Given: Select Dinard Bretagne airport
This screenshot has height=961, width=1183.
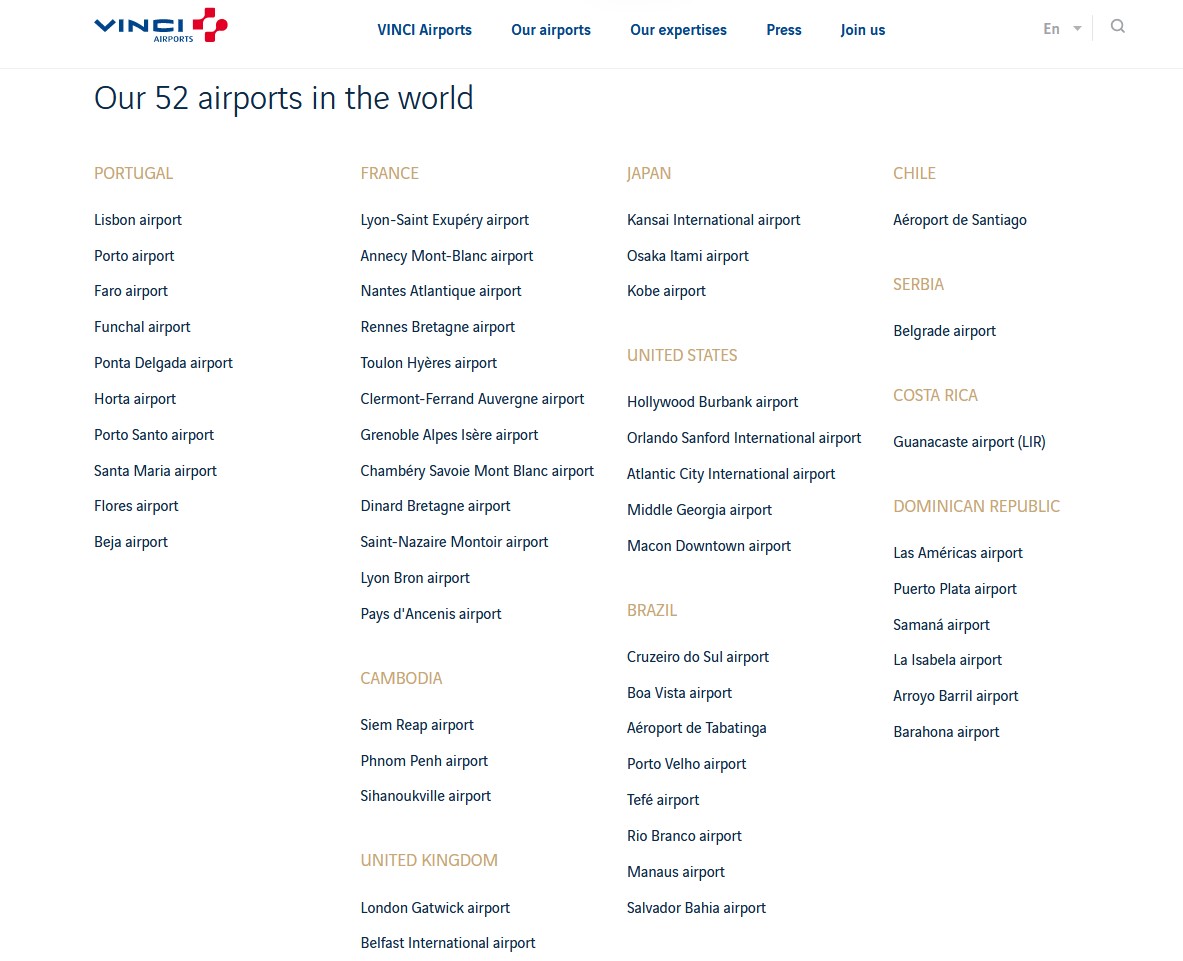Looking at the screenshot, I should [x=435, y=506].
